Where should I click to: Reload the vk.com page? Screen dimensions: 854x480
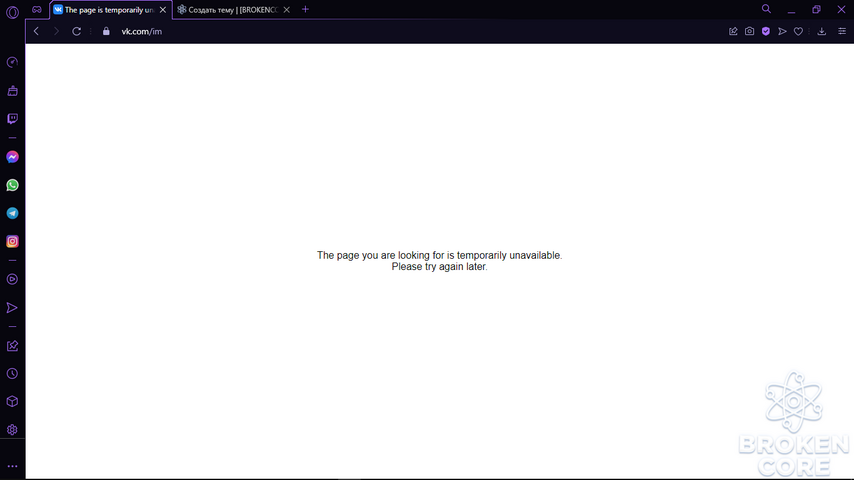pos(77,31)
